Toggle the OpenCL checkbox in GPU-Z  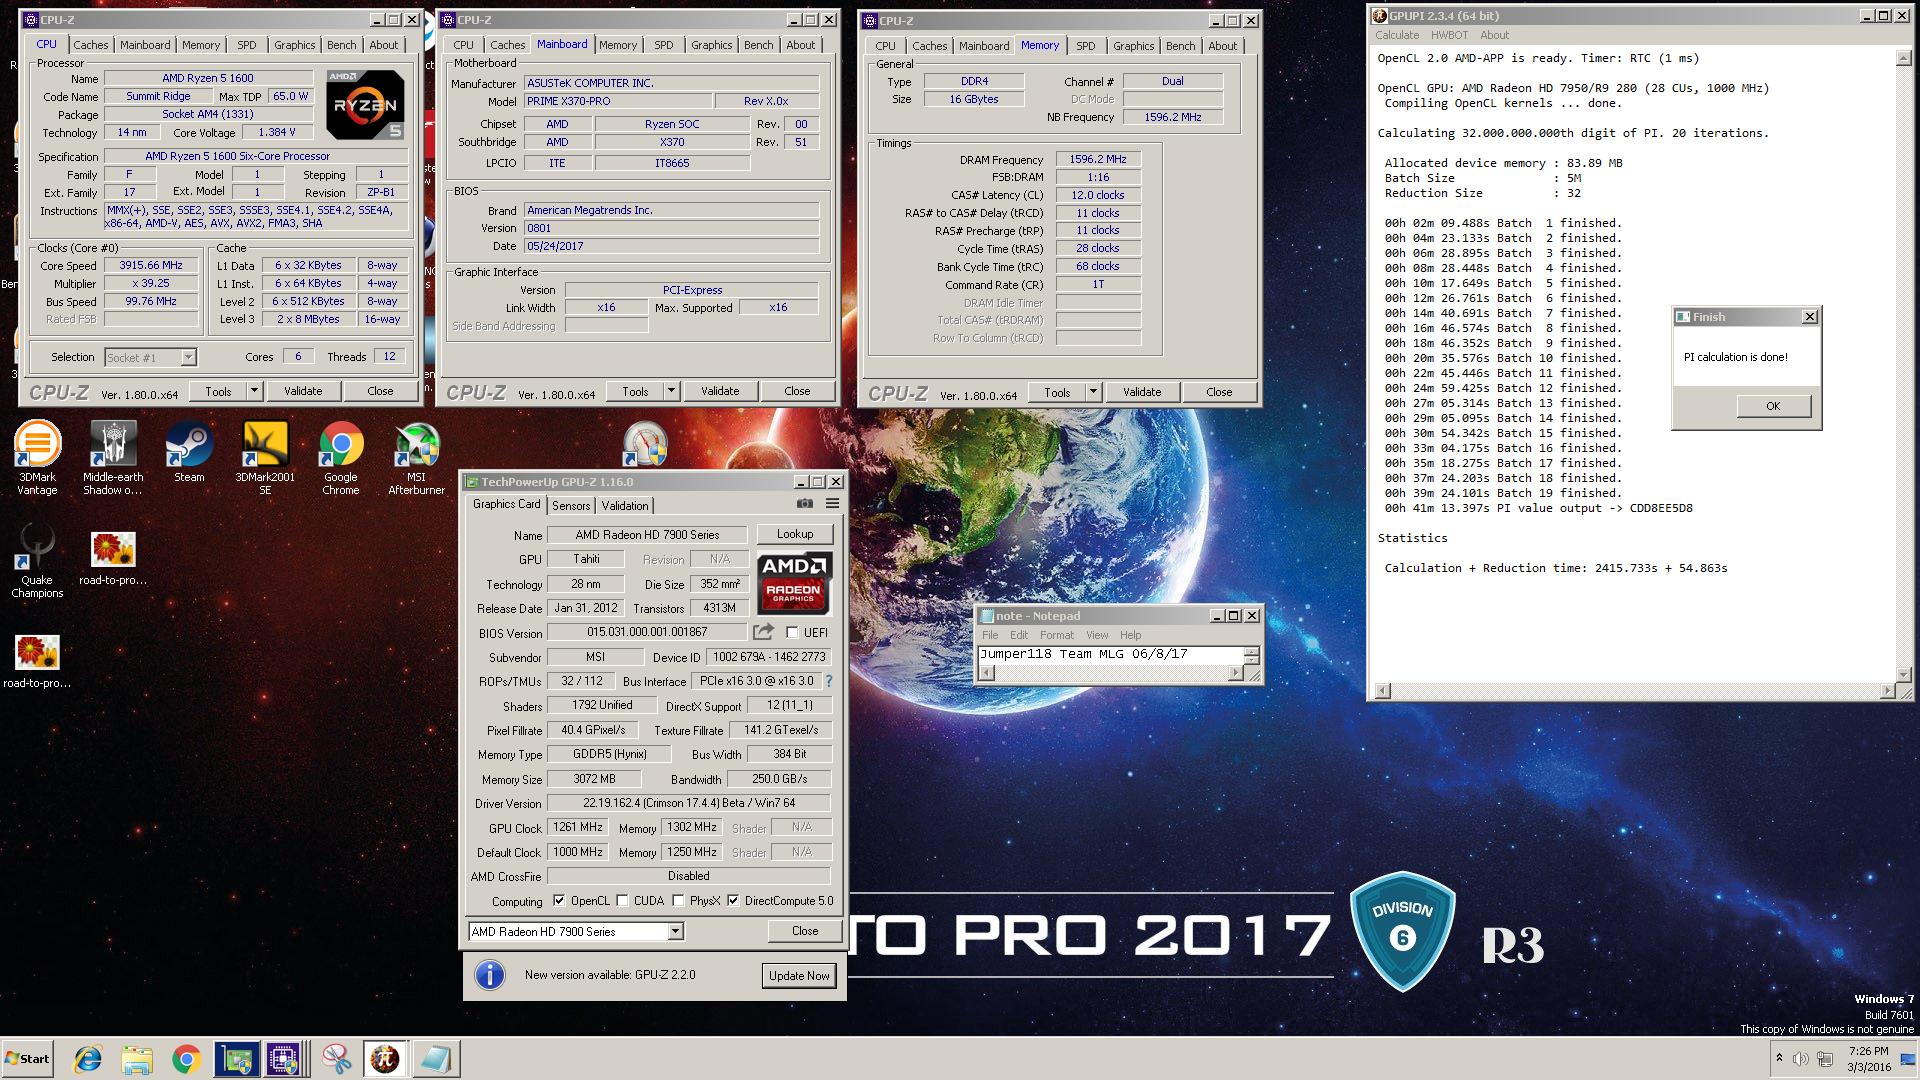point(559,900)
